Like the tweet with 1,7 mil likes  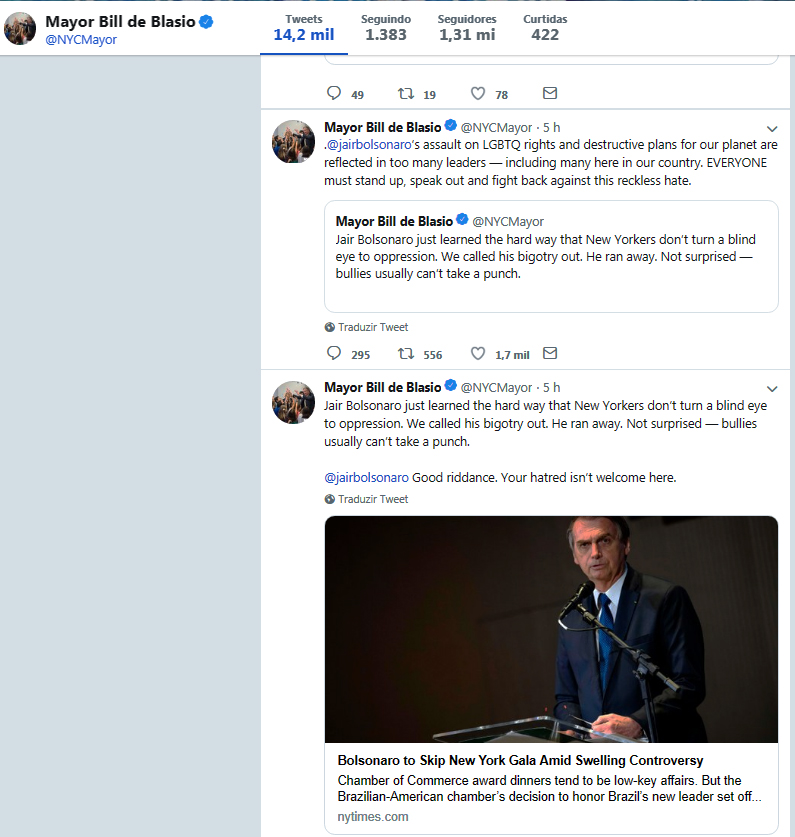pyautogui.click(x=478, y=354)
